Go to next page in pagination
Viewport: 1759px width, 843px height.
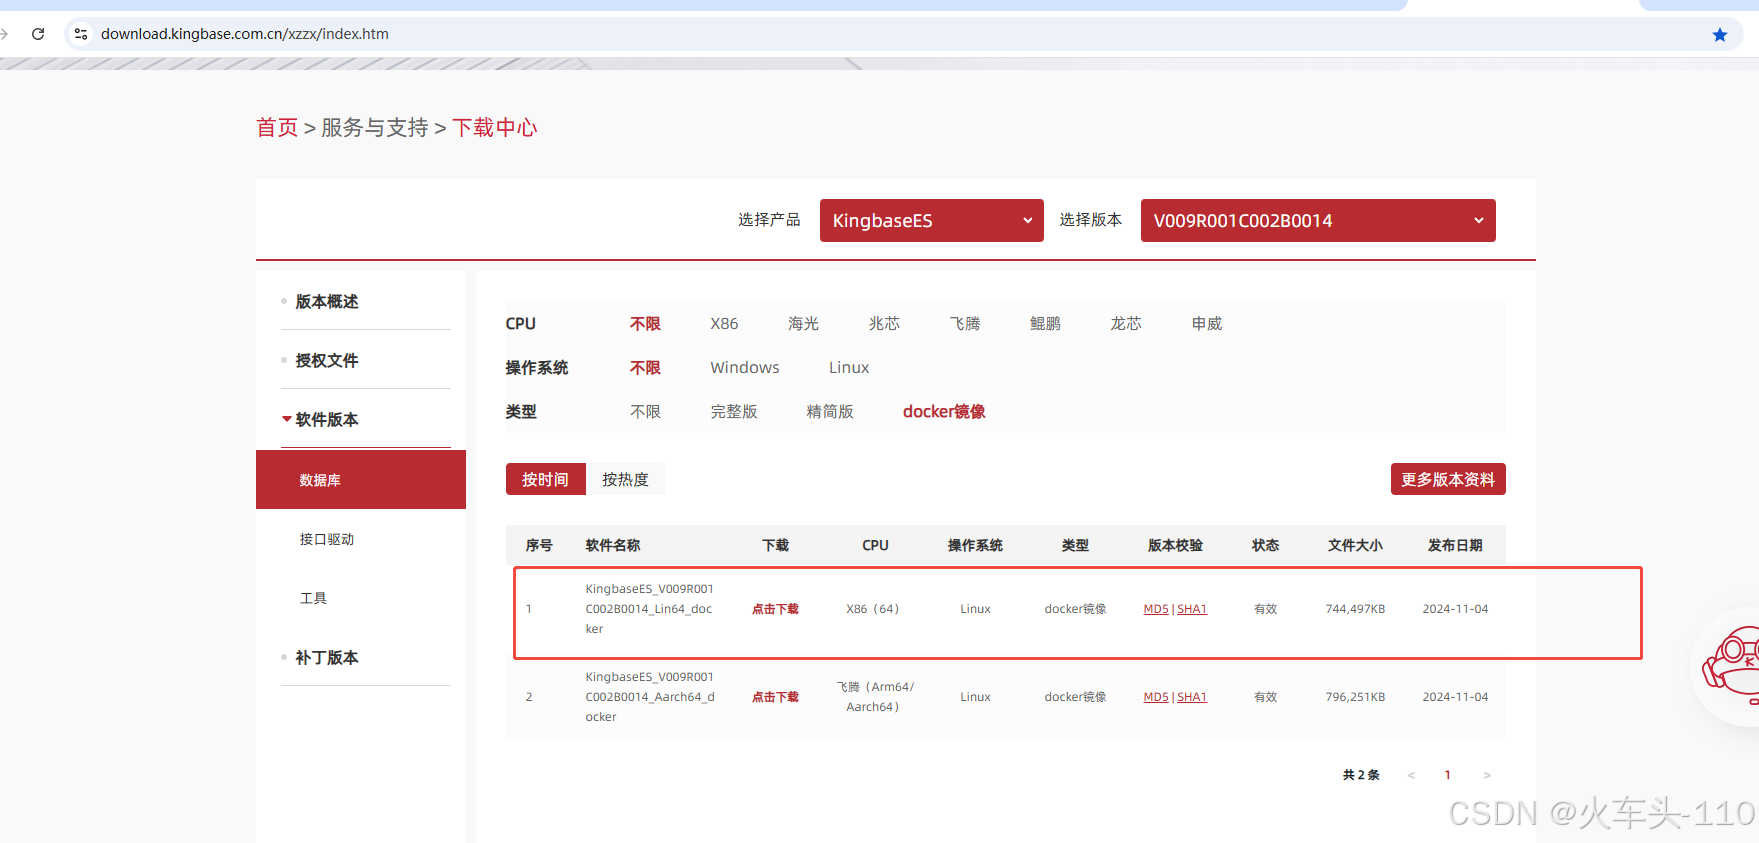click(1487, 775)
